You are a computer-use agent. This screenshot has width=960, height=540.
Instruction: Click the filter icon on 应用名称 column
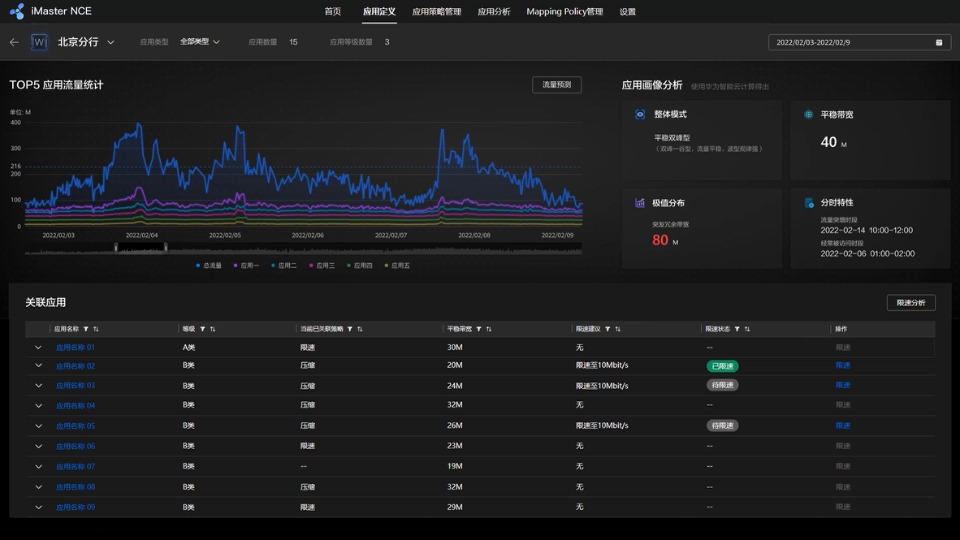click(x=86, y=329)
